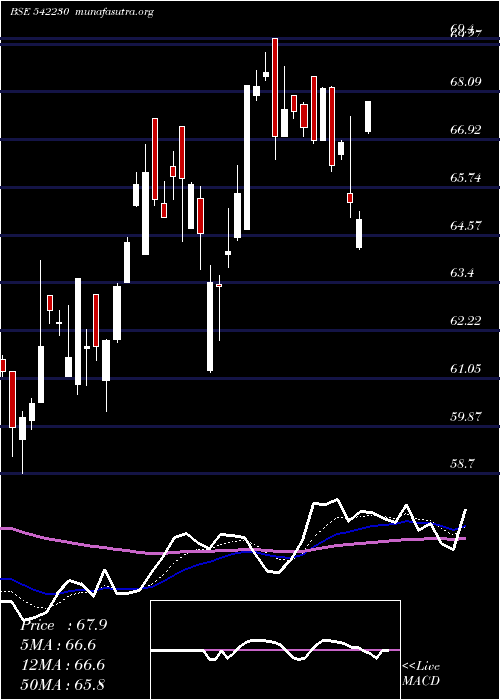Select the 12MA : 66.6 value
Screen dimensions: 500x700
(62, 664)
